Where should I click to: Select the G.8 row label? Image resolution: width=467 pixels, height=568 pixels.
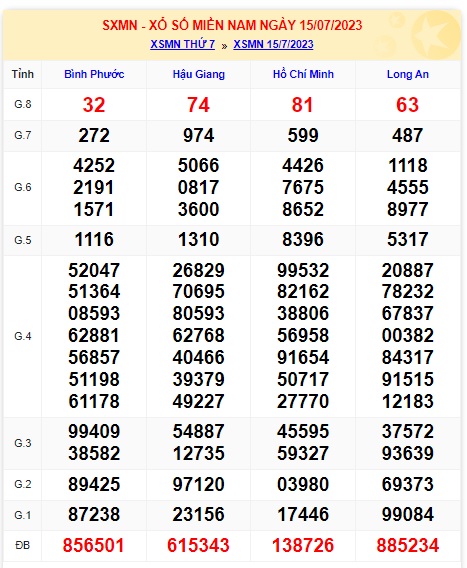point(23,105)
